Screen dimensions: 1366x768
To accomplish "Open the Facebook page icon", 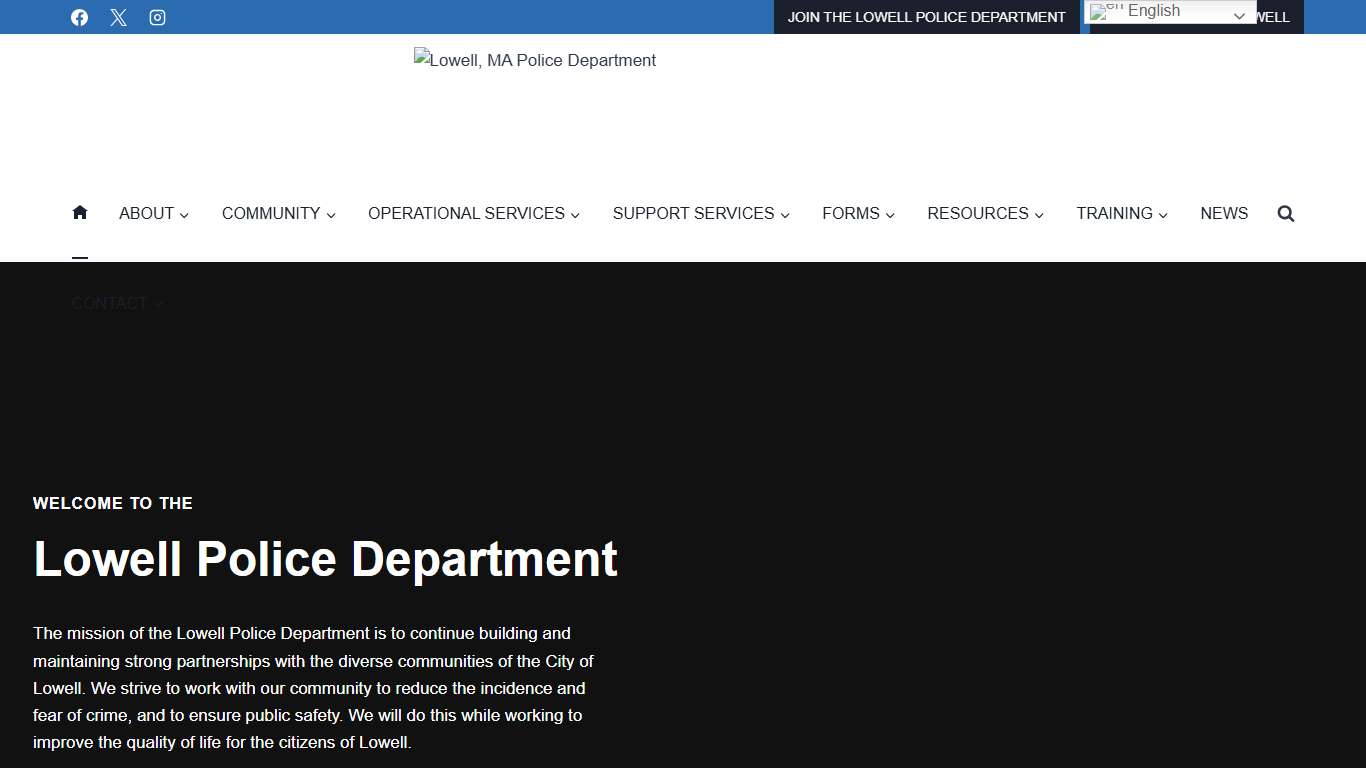I will click(79, 17).
